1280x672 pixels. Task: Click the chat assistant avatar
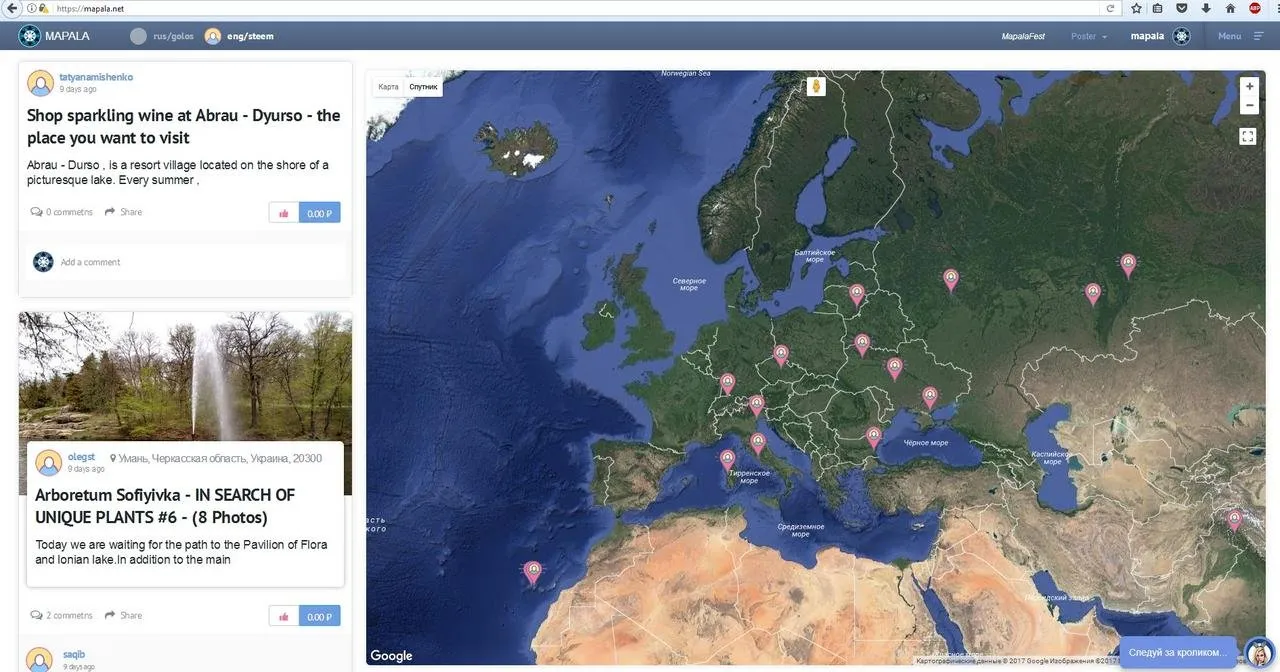click(x=1259, y=652)
